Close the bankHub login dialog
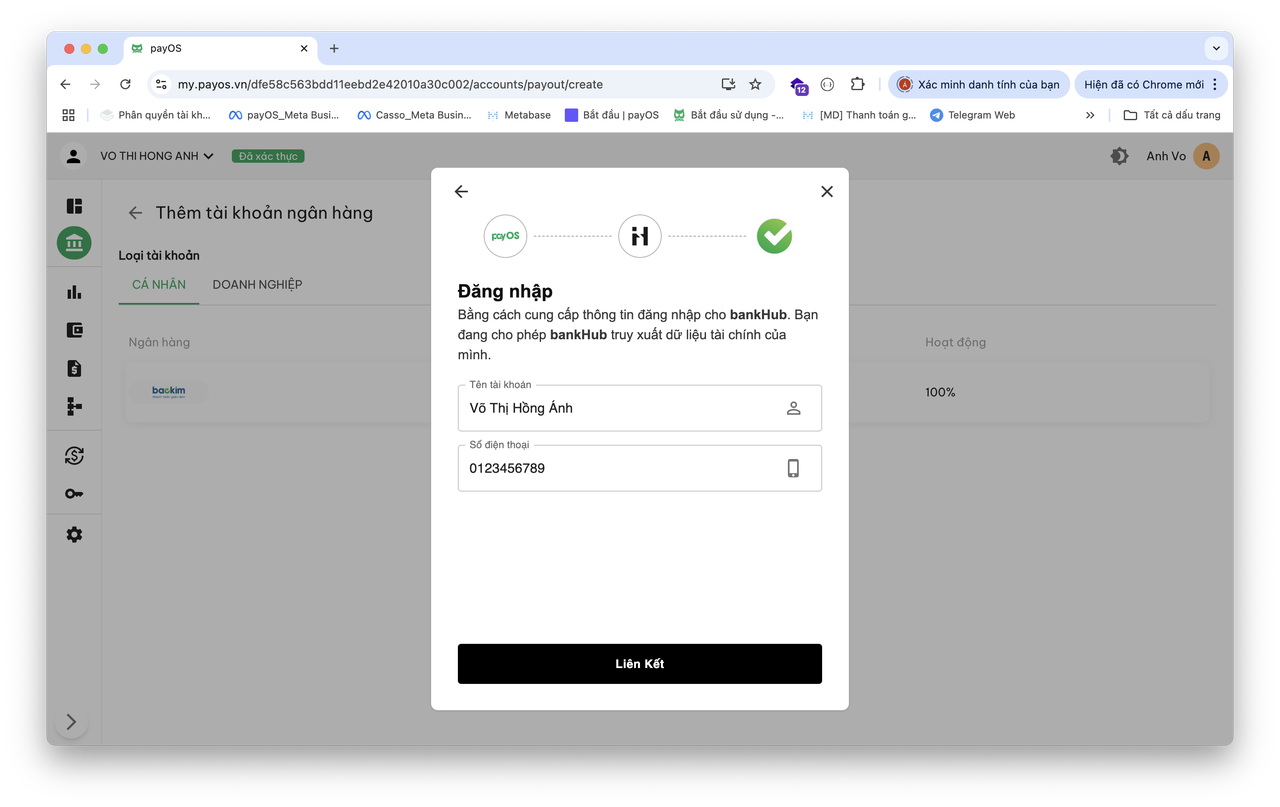The width and height of the screenshot is (1280, 807). pos(827,191)
